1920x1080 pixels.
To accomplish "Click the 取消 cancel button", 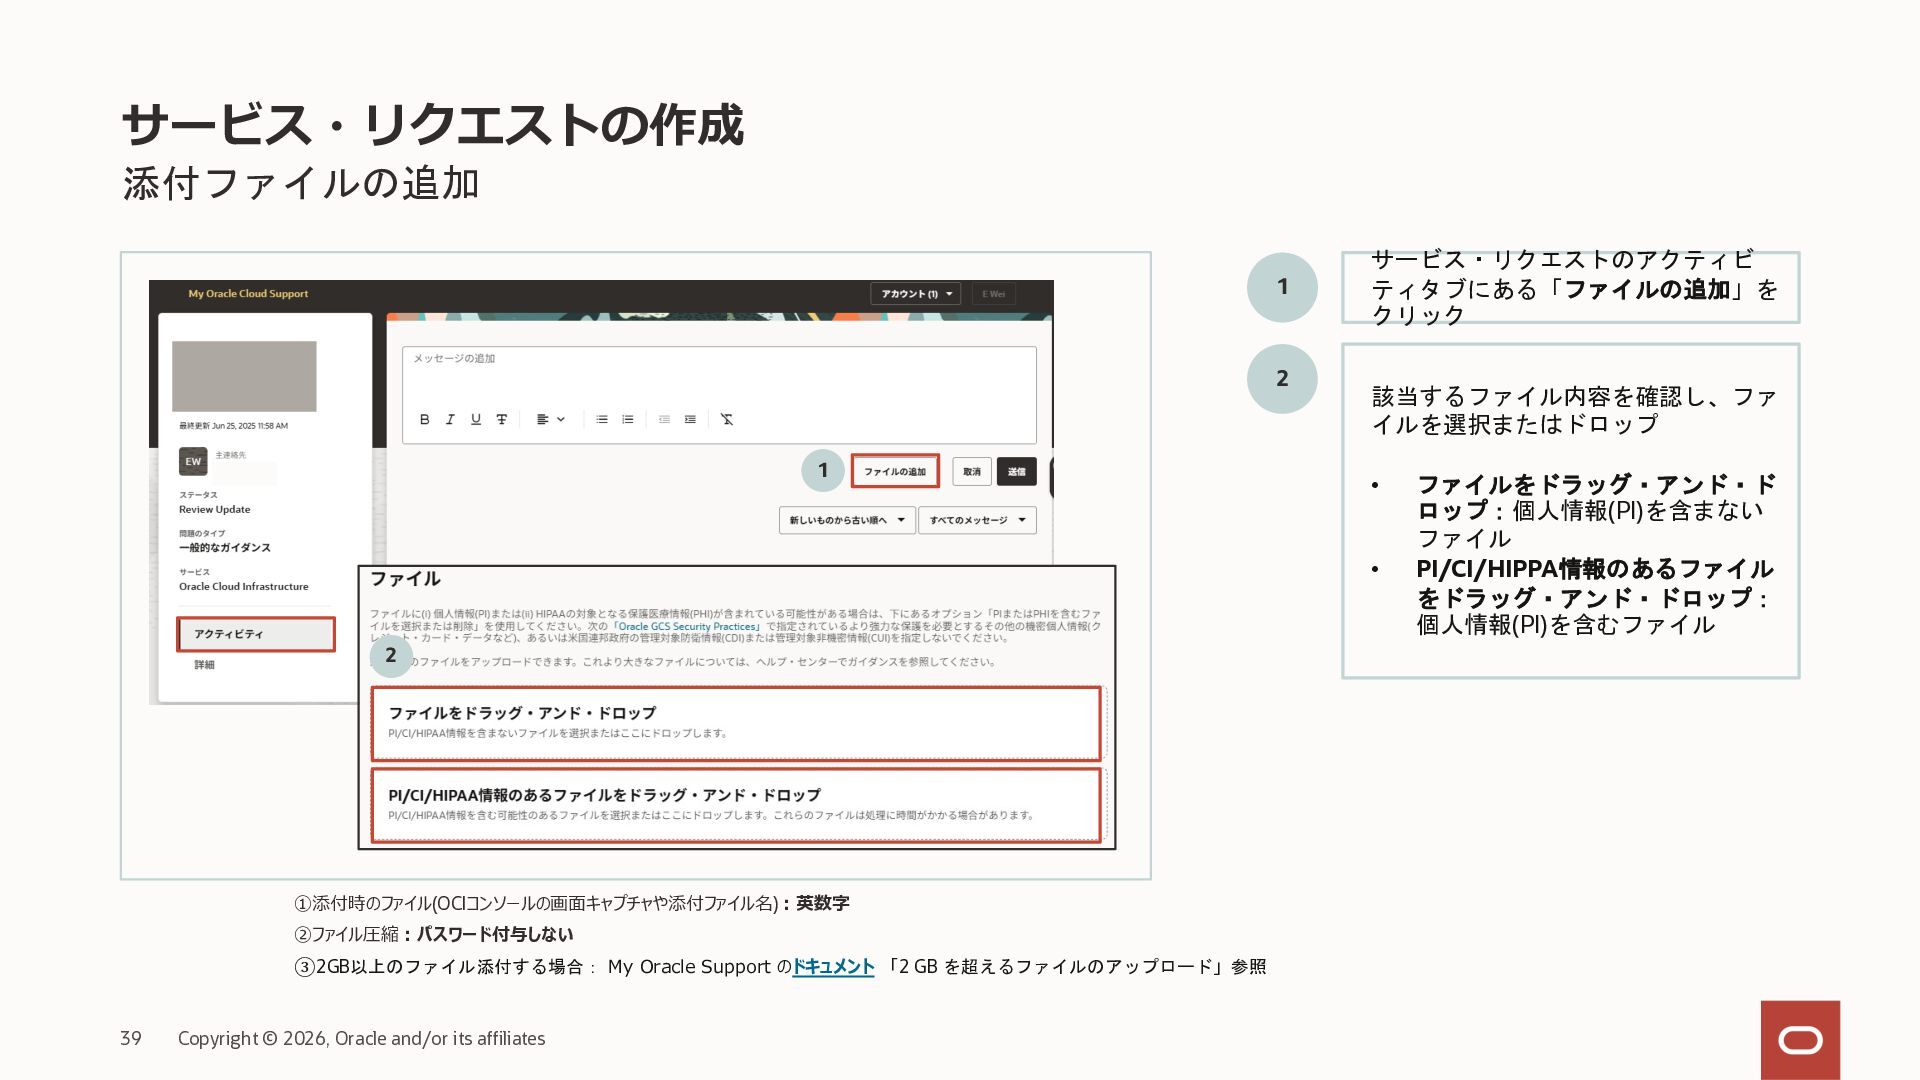I will click(971, 471).
